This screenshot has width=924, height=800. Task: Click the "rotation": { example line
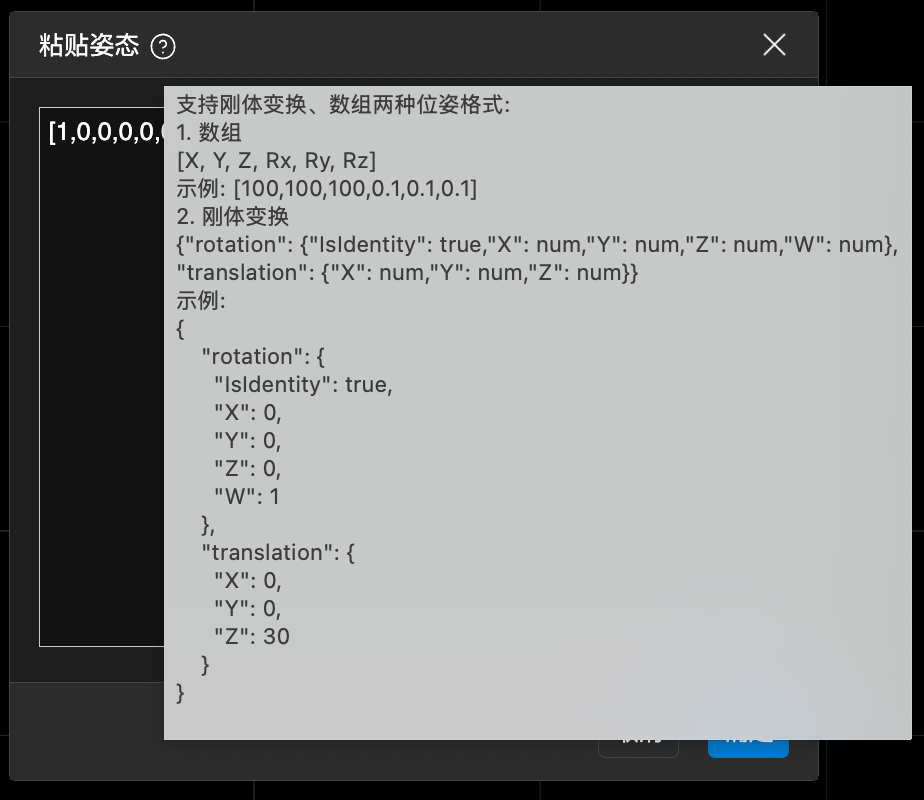click(263, 356)
